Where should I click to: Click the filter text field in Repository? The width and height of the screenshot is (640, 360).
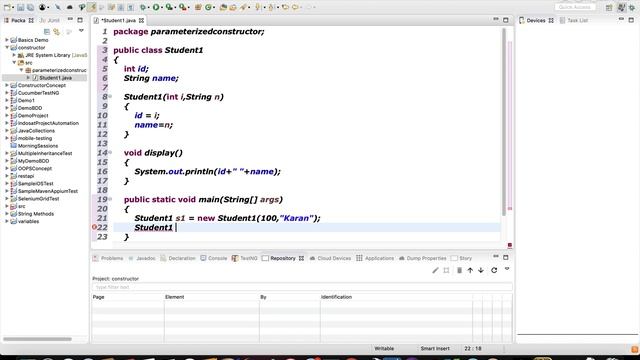pos(302,287)
